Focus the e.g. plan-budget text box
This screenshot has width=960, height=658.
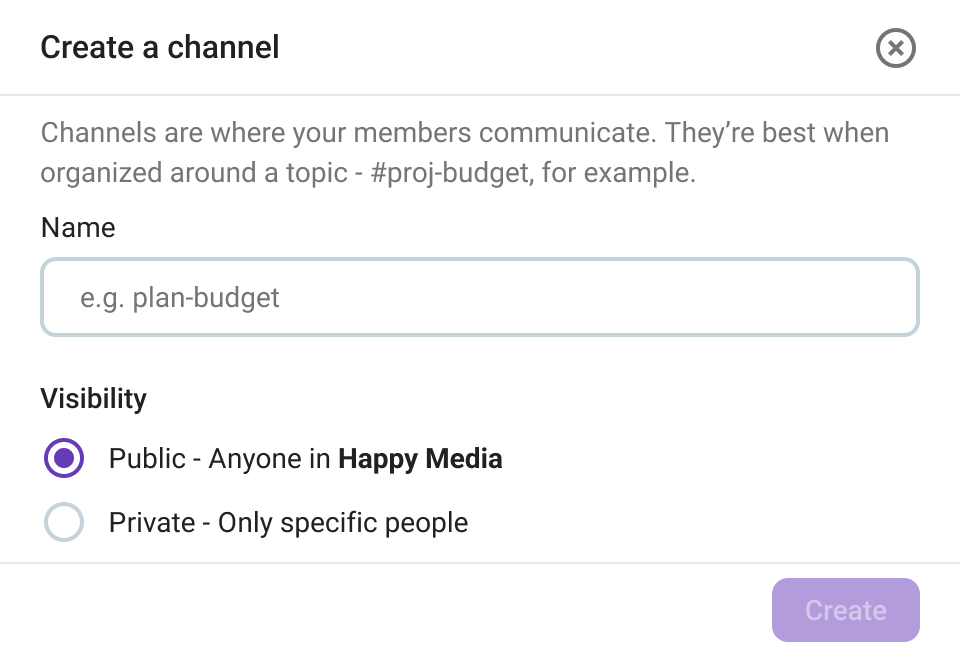coord(479,297)
